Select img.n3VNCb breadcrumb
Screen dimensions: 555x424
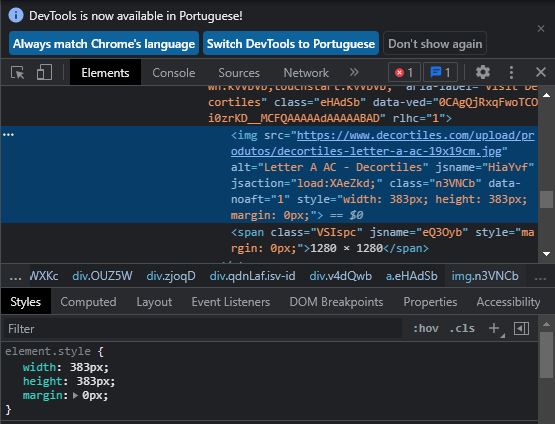(x=485, y=276)
